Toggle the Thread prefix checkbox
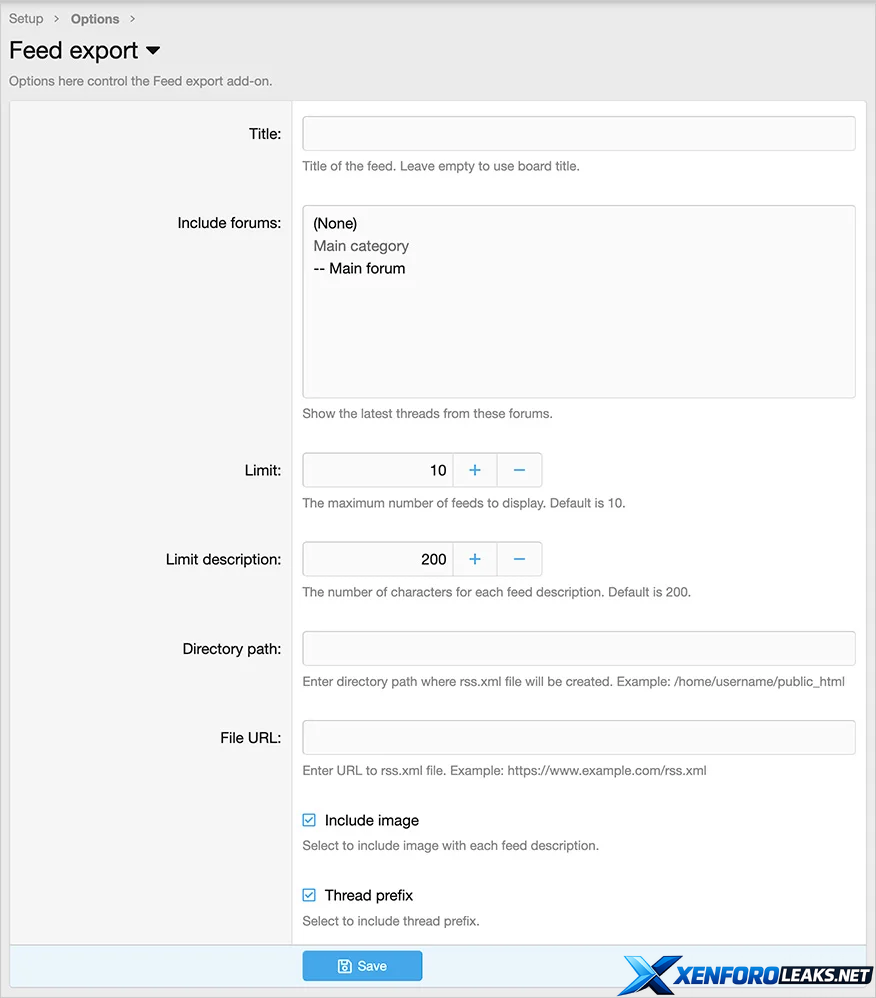The image size is (876, 998). coord(309,895)
